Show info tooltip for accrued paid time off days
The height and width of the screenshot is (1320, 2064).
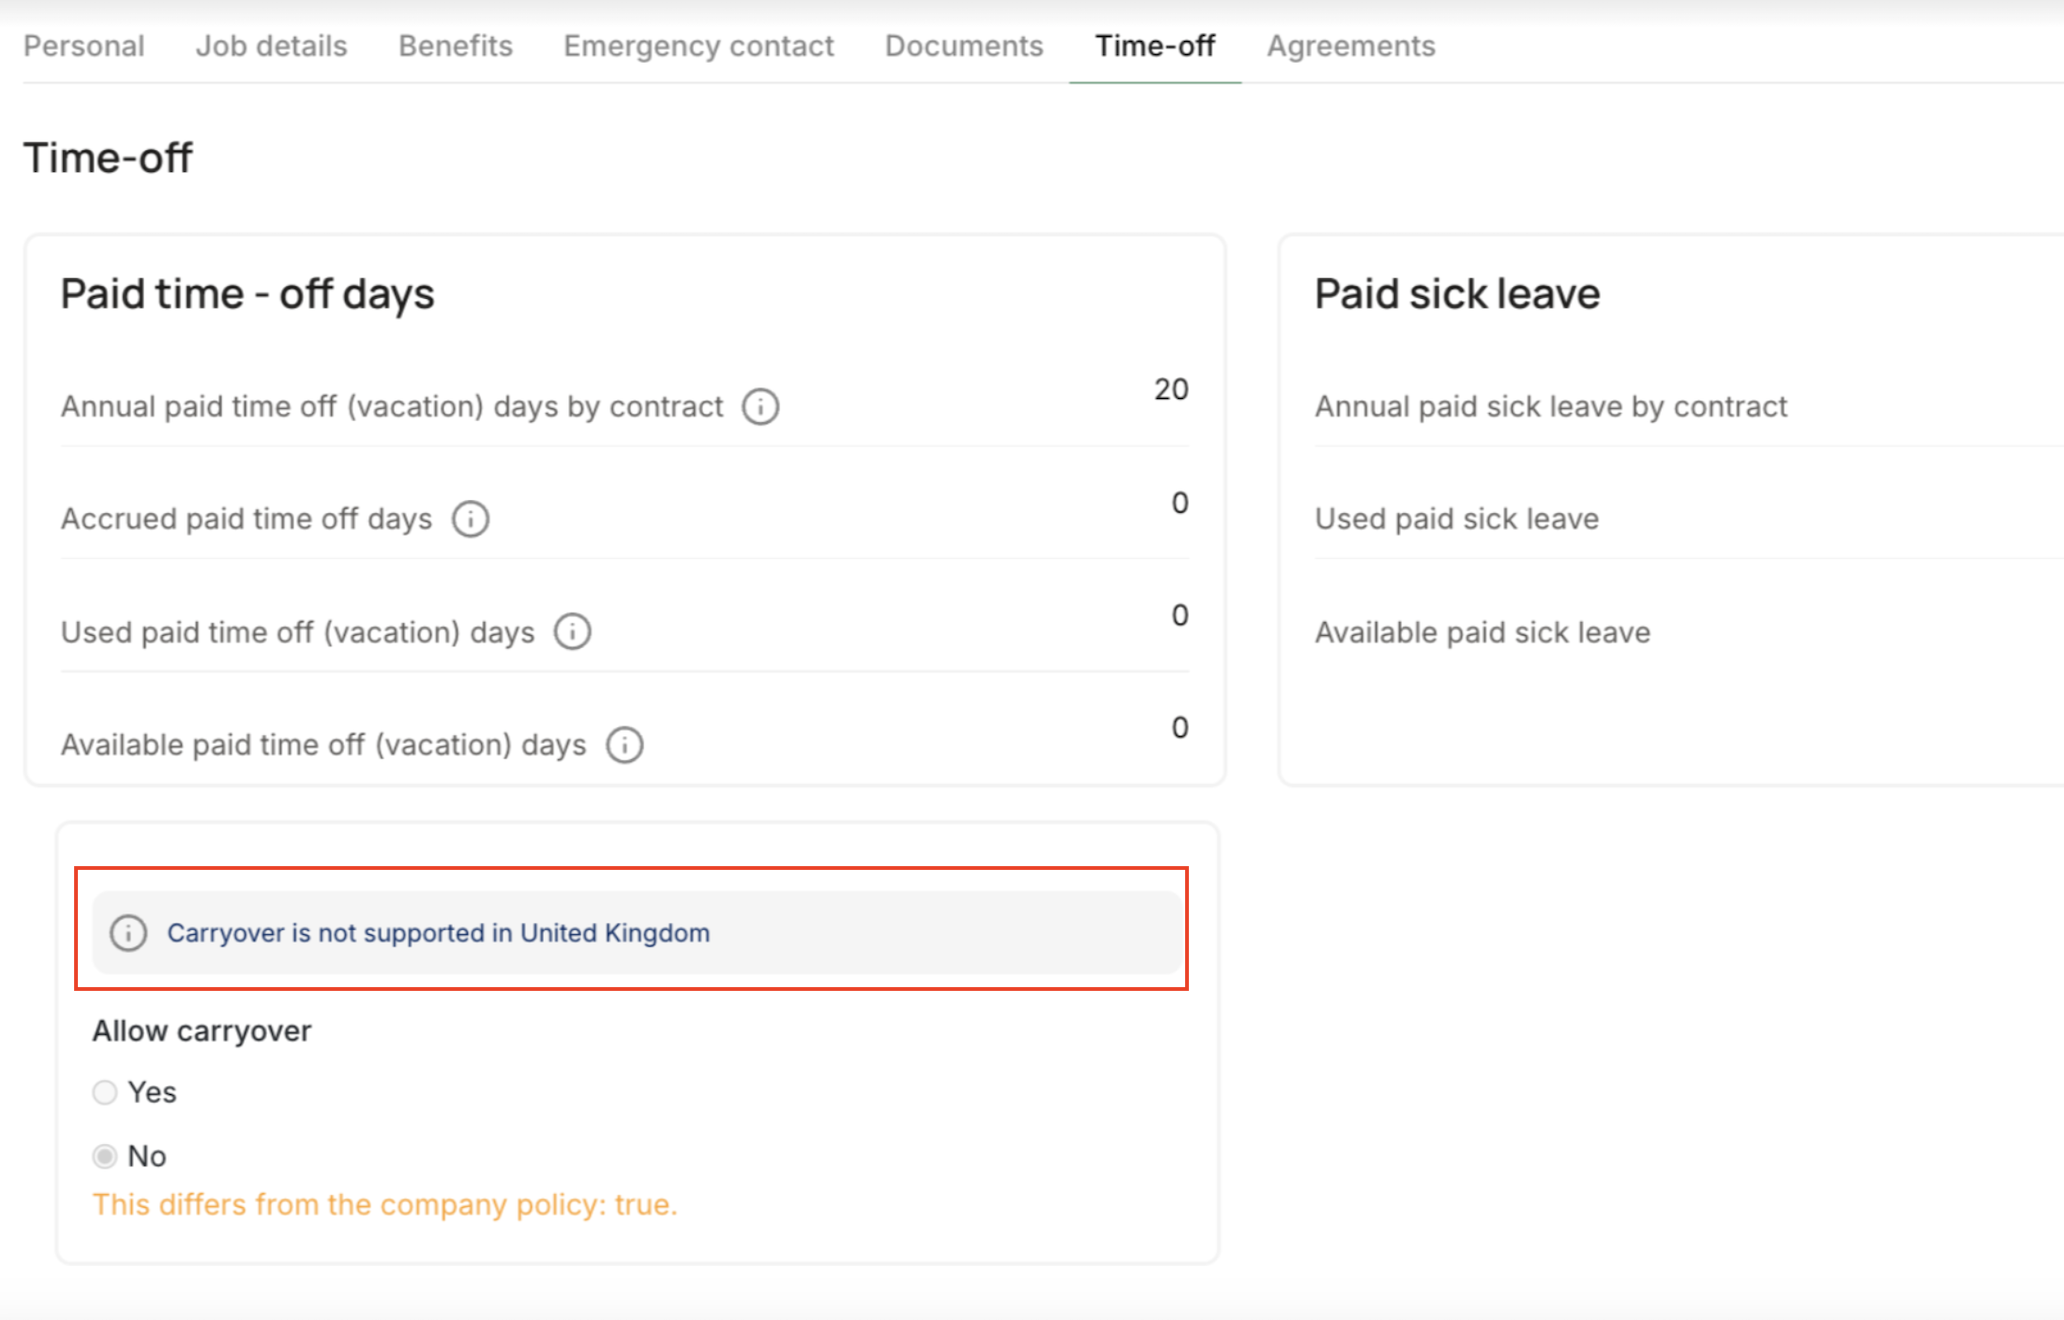[x=470, y=519]
